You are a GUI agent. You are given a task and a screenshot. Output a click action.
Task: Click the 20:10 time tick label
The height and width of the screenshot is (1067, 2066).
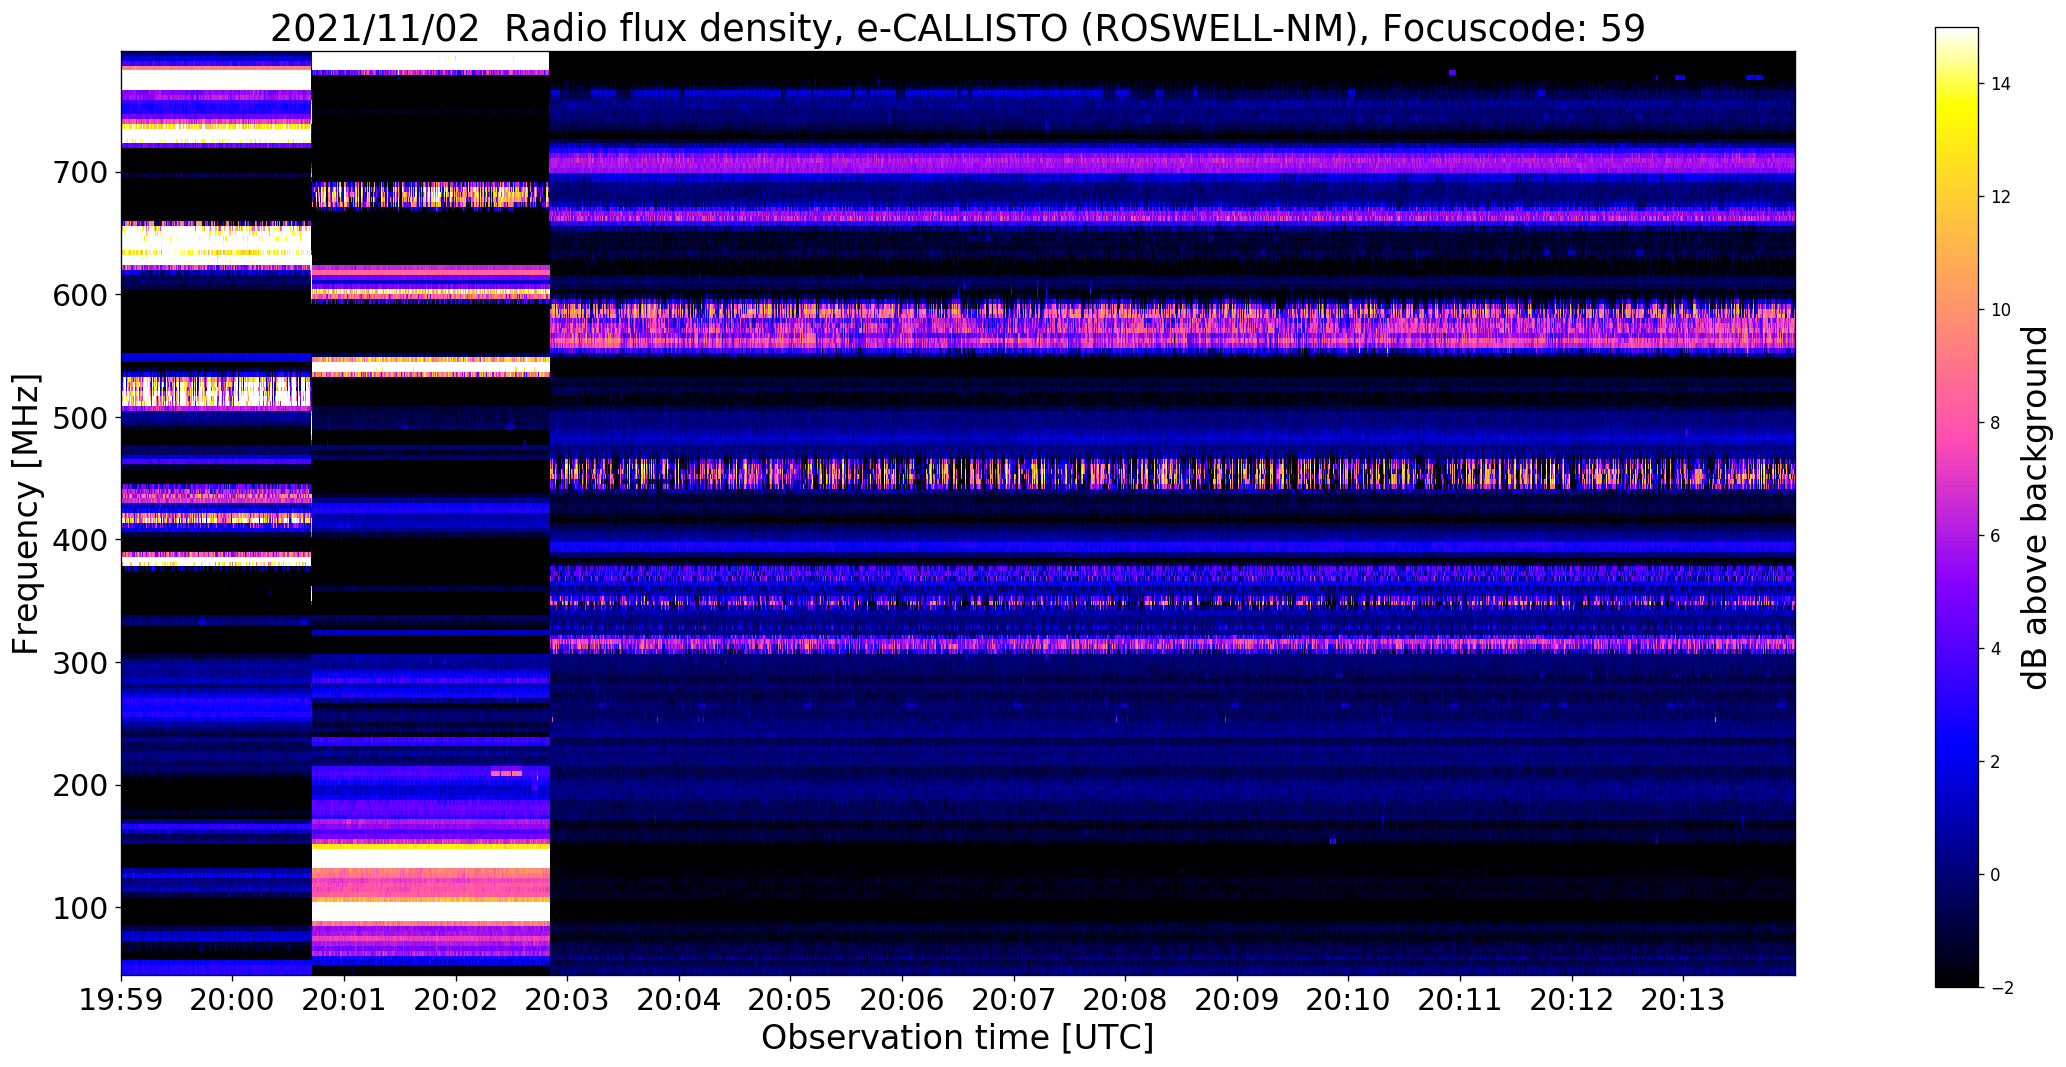[1349, 1000]
